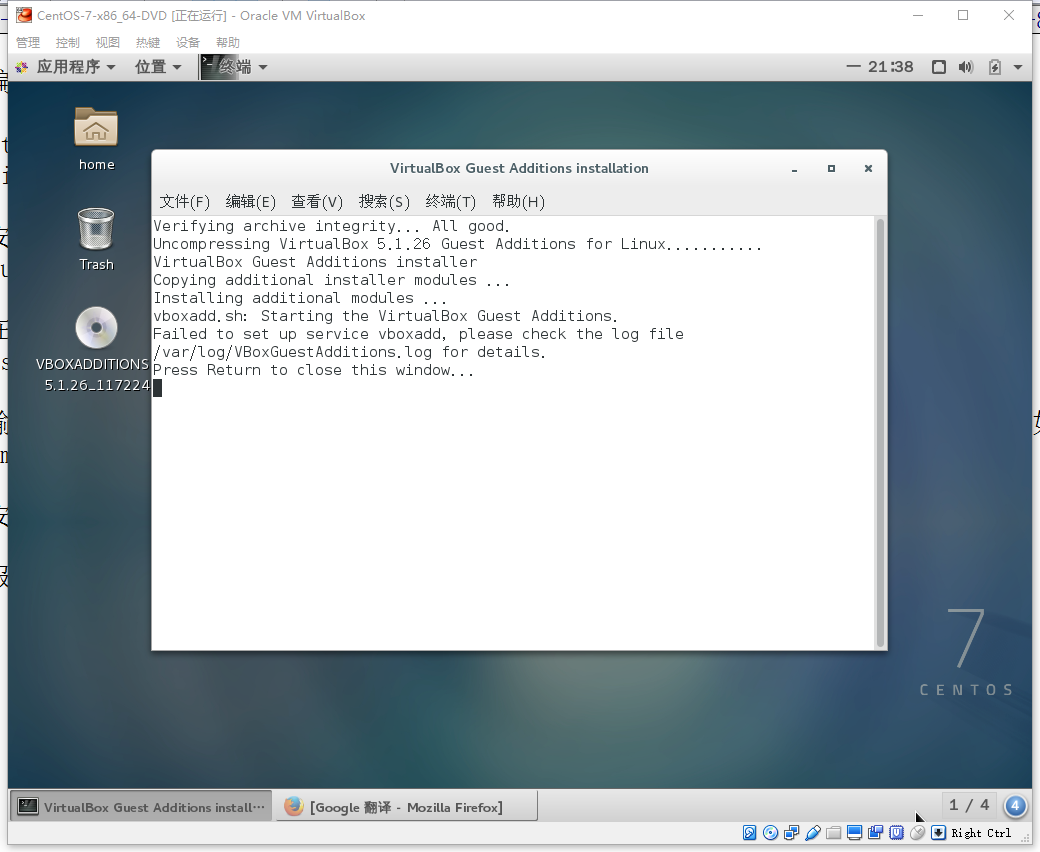Open network adapter indicator in status bar
The height and width of the screenshot is (852, 1040).
point(791,833)
